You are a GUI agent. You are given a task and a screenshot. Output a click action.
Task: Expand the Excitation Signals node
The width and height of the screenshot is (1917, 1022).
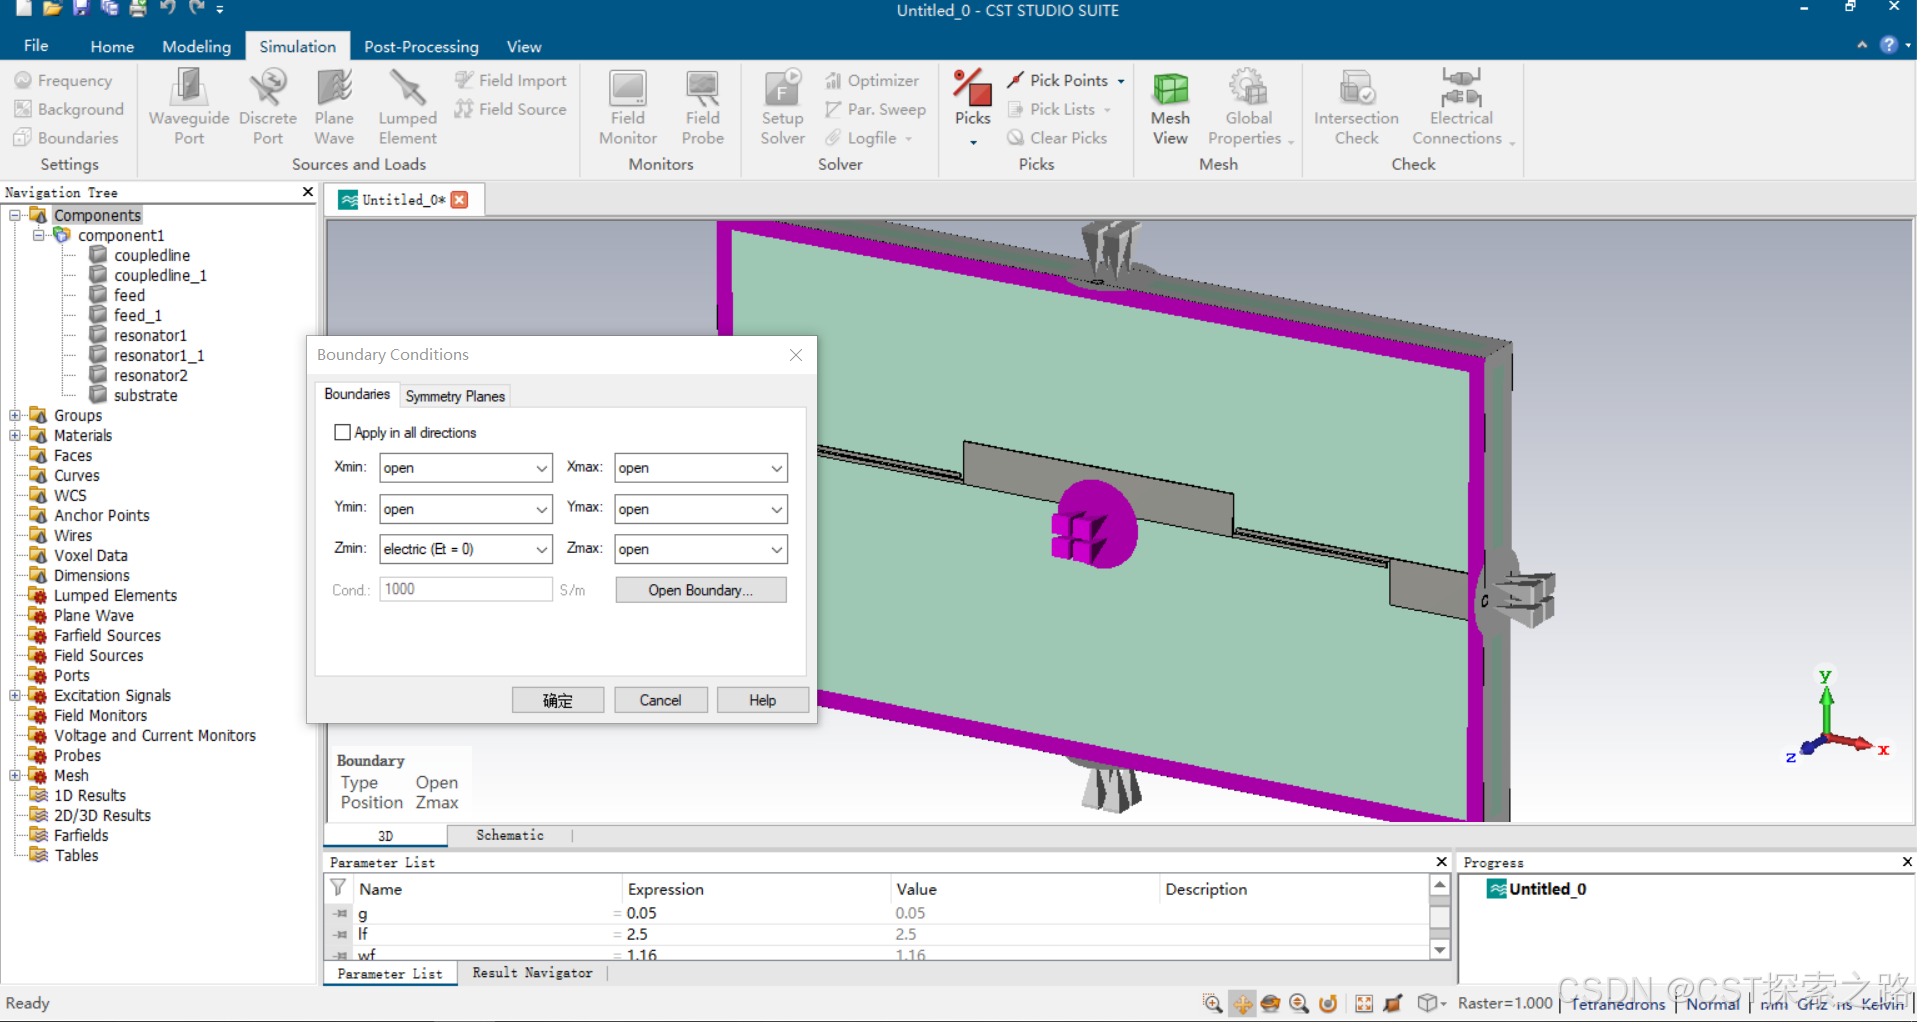point(15,695)
